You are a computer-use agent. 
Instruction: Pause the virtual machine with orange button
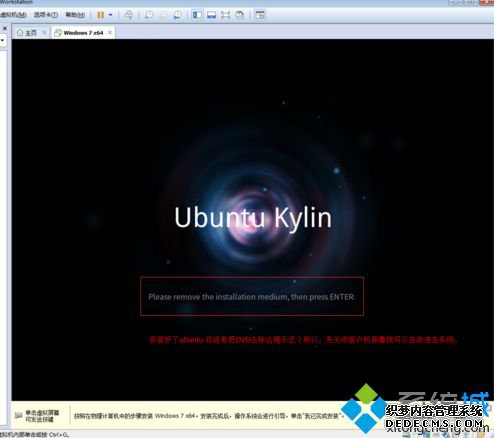click(100, 15)
